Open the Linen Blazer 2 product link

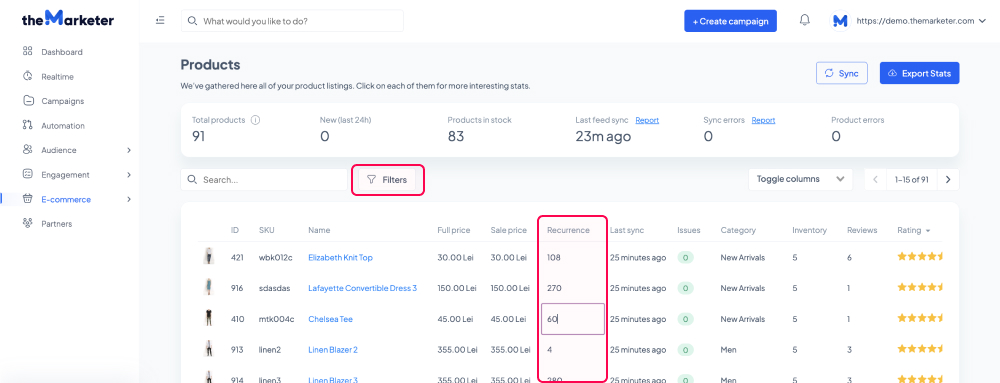pyautogui.click(x=333, y=350)
